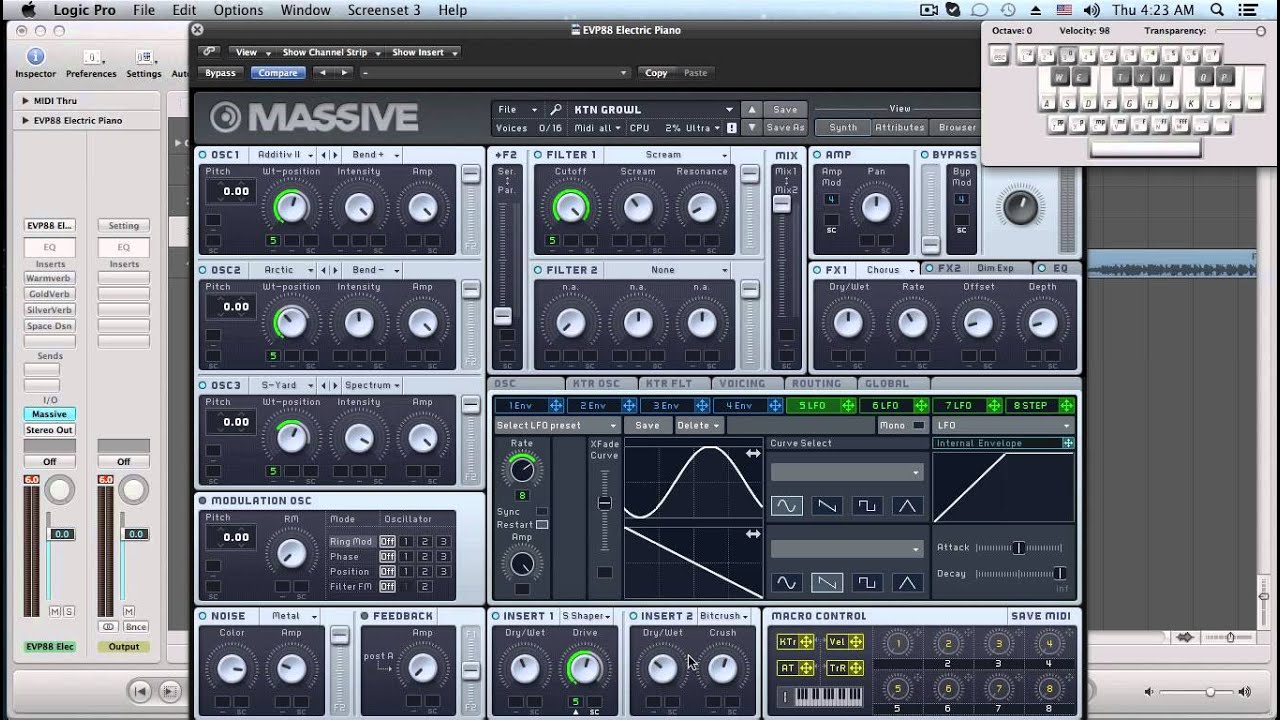Toggle the Feedback section on/off

click(x=365, y=616)
